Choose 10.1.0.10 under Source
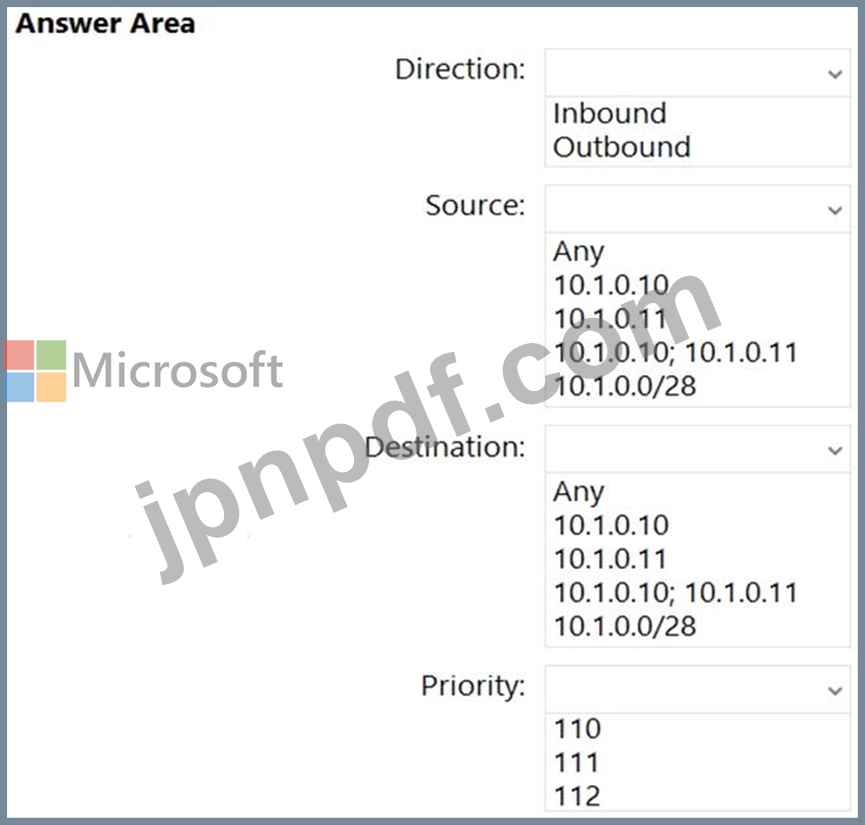The width and height of the screenshot is (865, 825). pos(611,285)
